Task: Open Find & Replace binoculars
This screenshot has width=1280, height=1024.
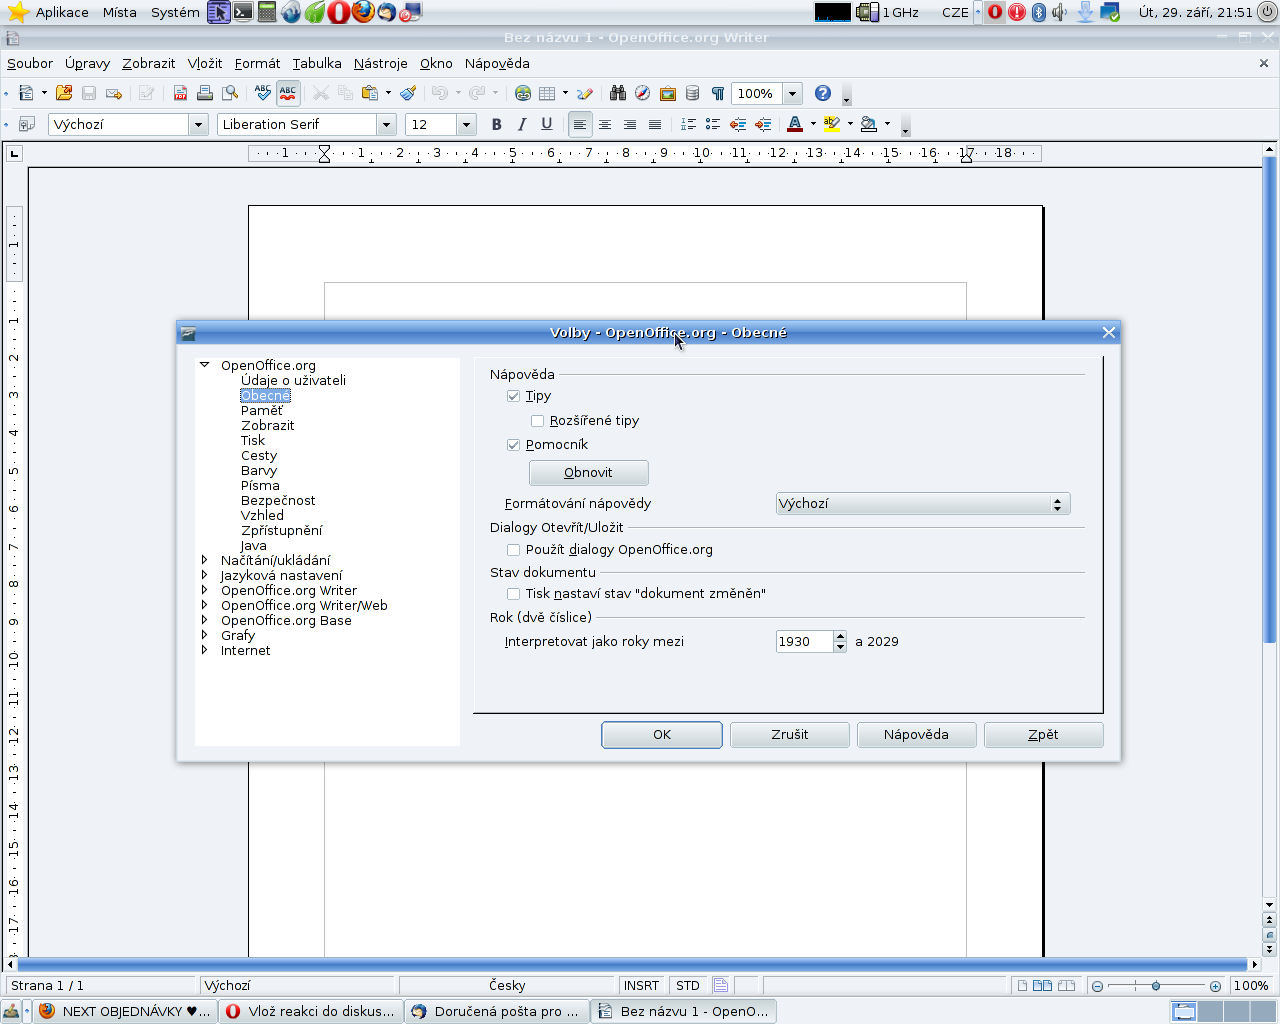Action: 618,93
